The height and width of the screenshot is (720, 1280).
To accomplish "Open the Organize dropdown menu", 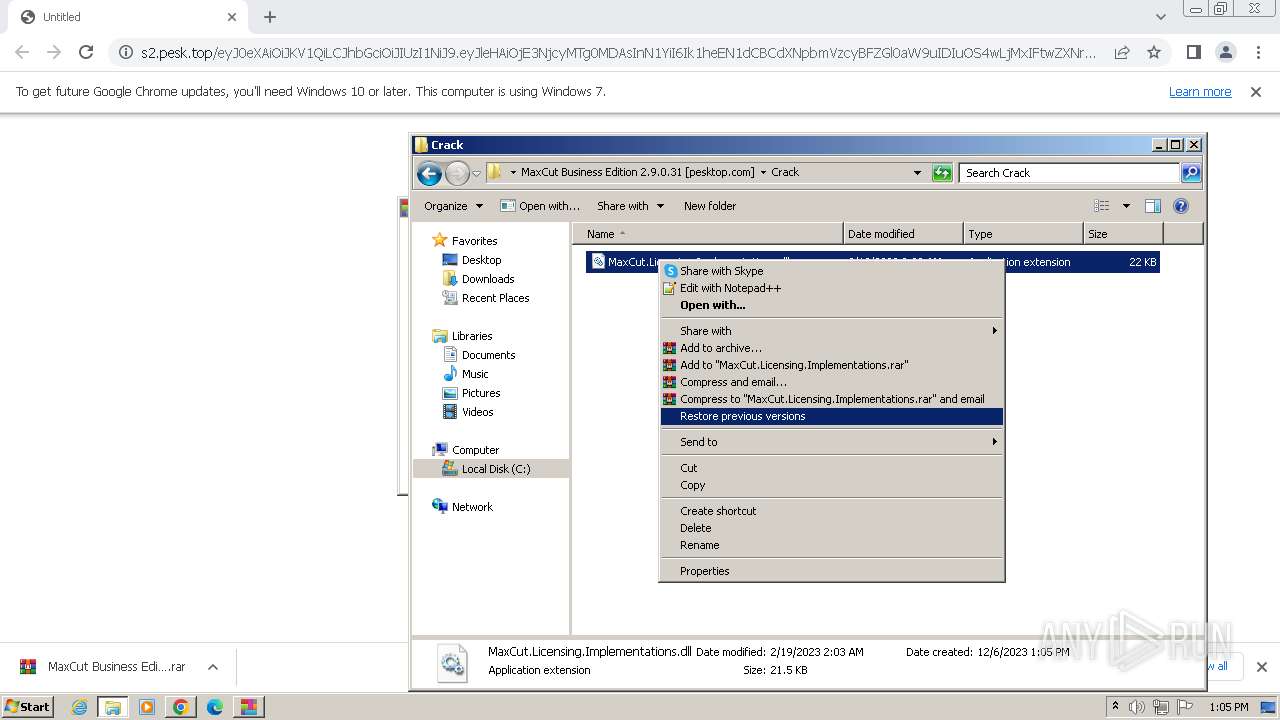I will 453,206.
